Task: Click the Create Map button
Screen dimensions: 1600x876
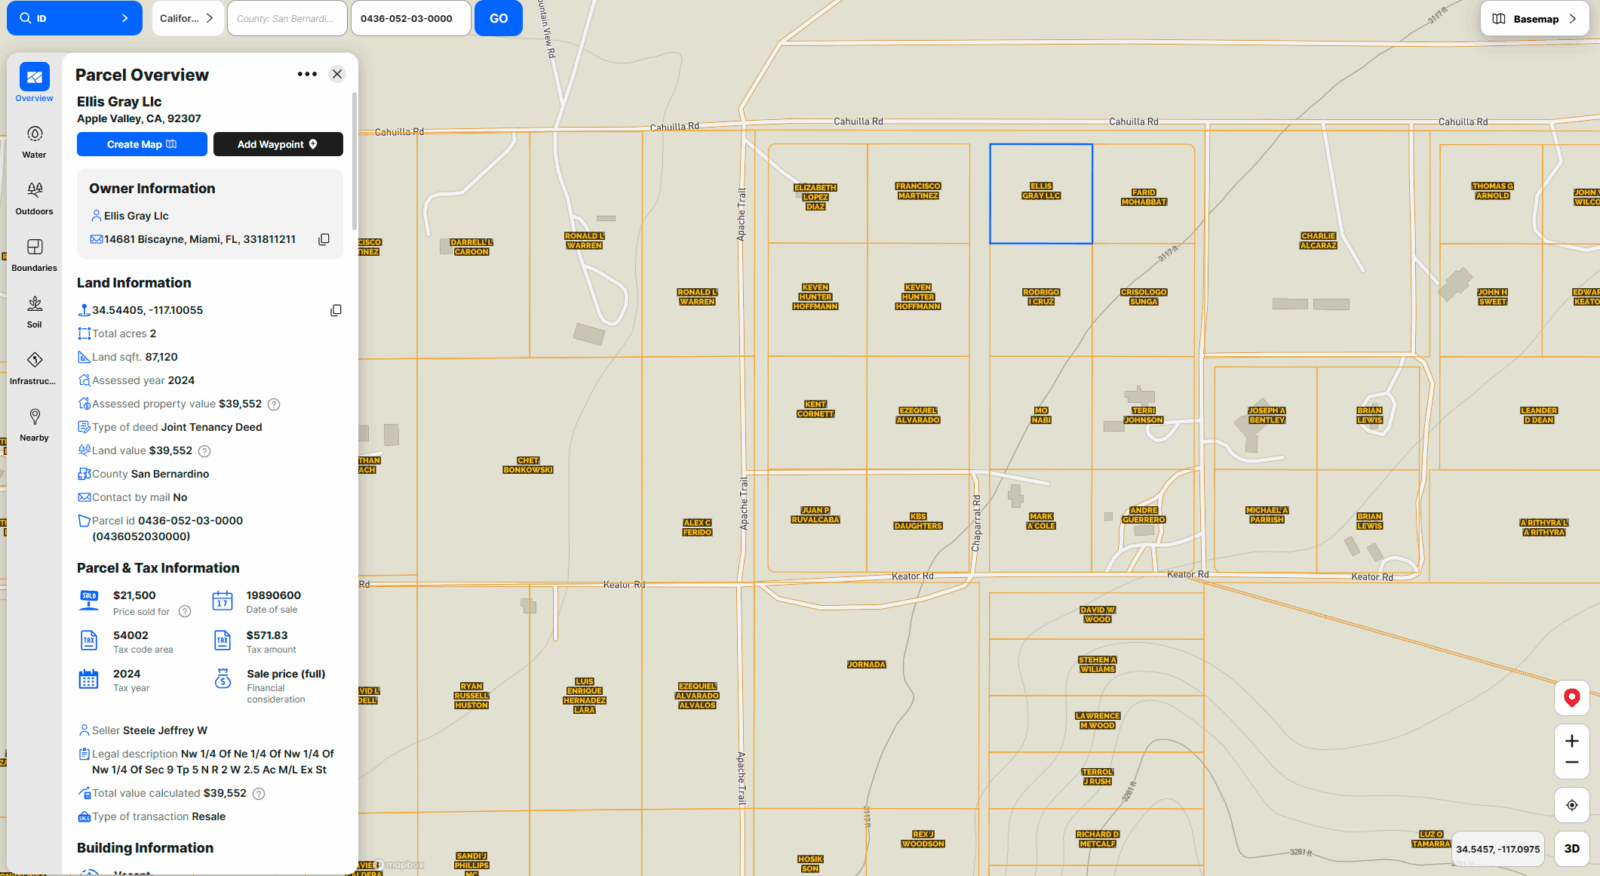Action: click(x=142, y=144)
